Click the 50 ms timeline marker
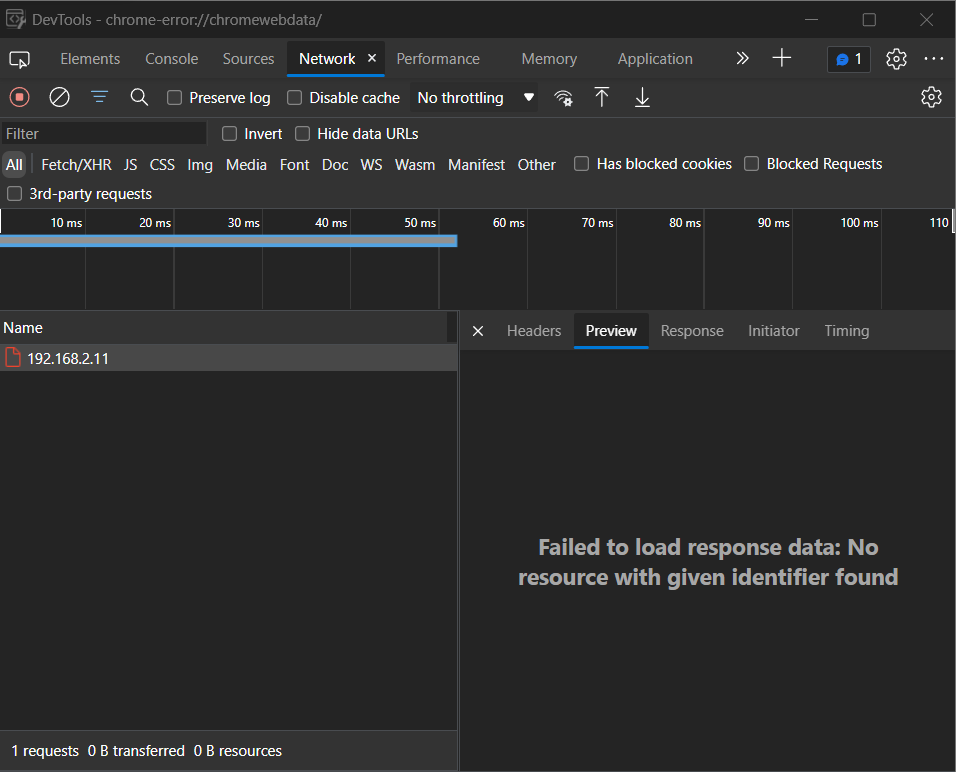 420,223
